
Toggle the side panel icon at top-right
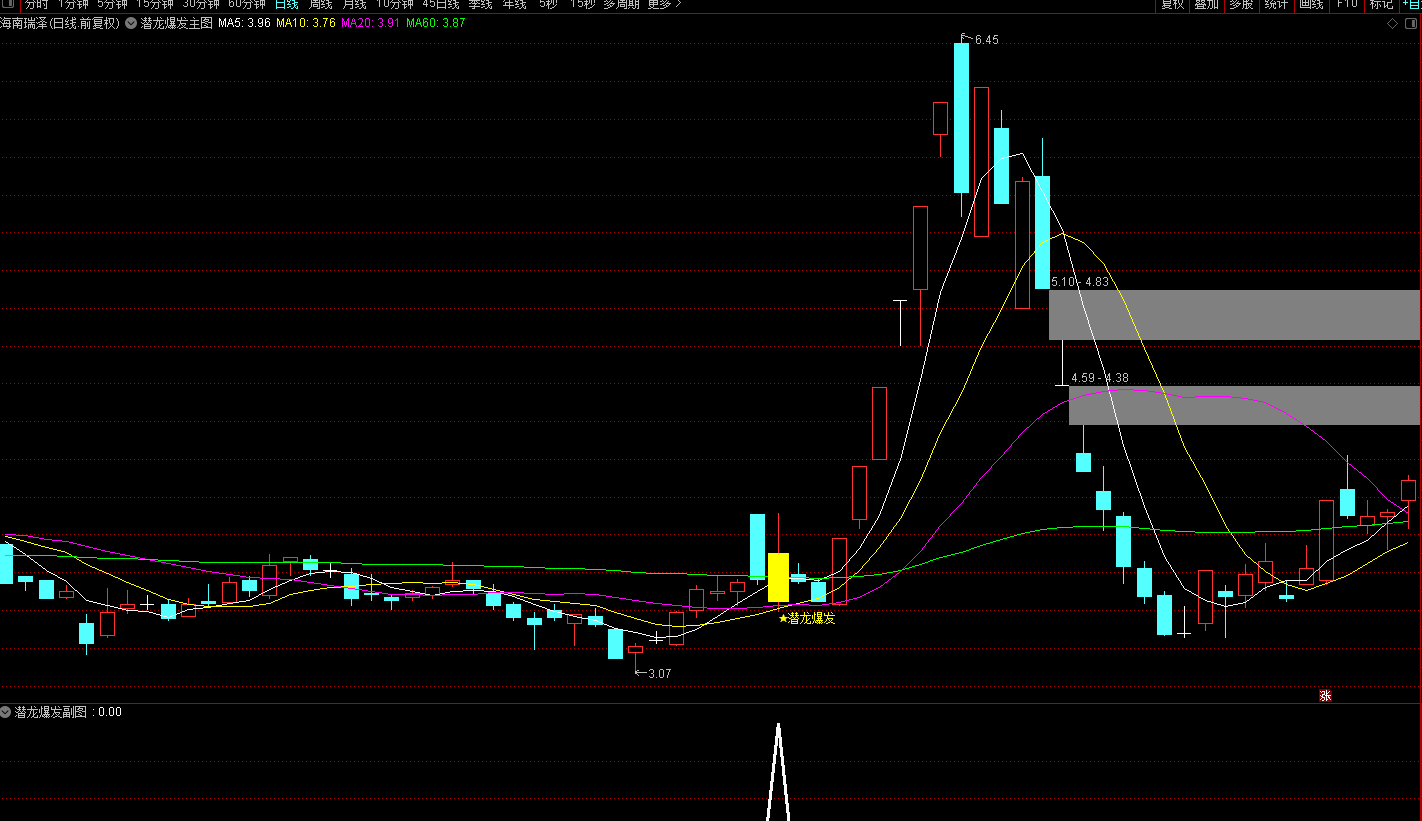(1410, 23)
